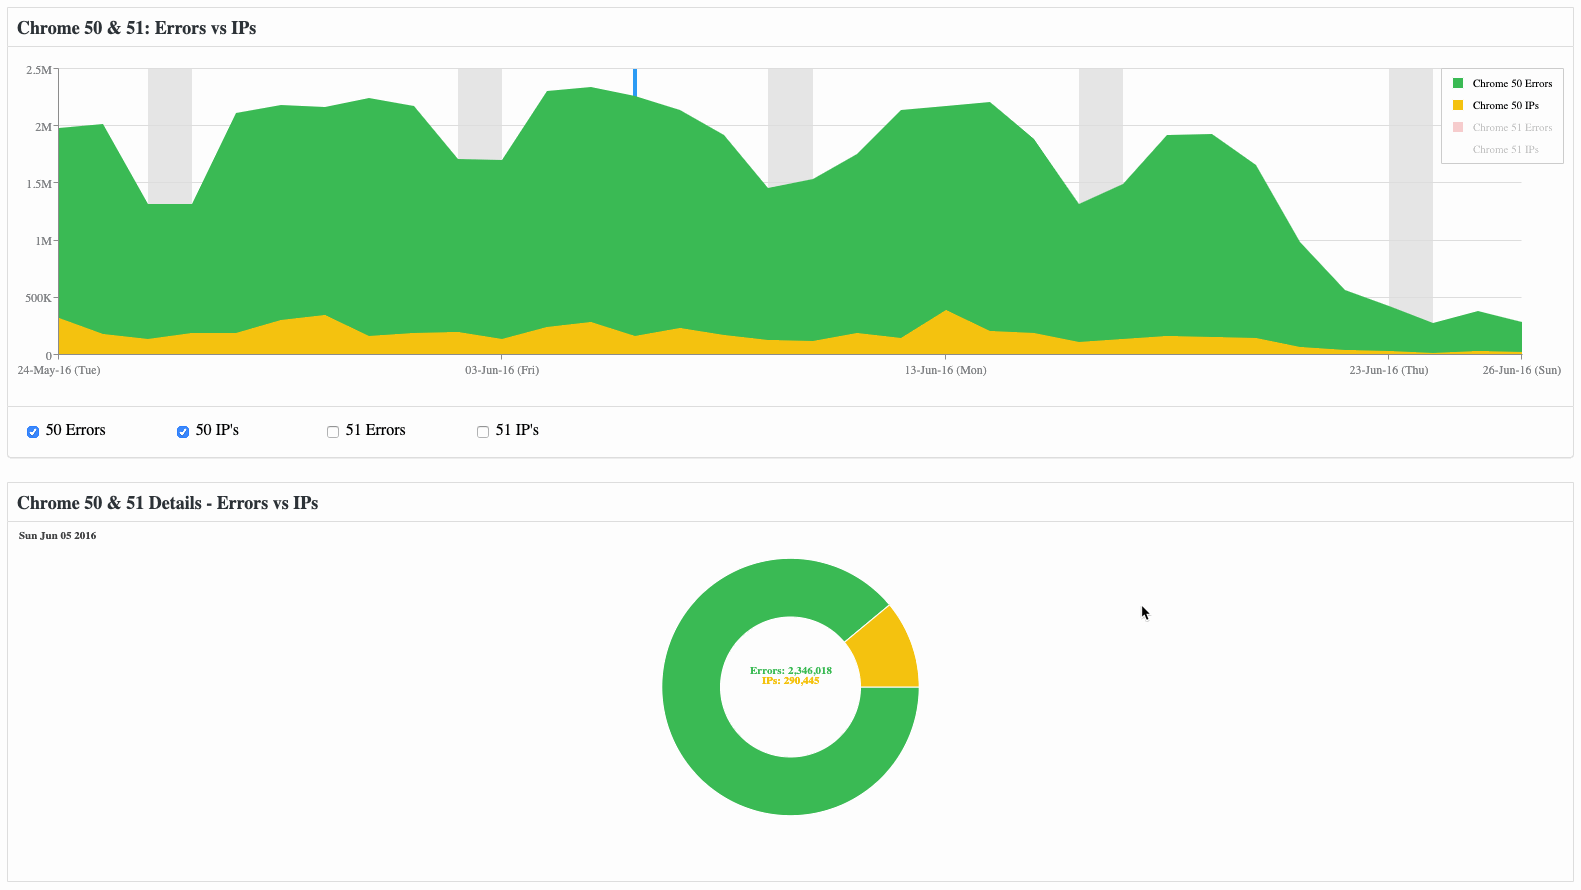Click yellow Chrome 50 IPs legend swatch
1581x890 pixels.
coord(1458,105)
